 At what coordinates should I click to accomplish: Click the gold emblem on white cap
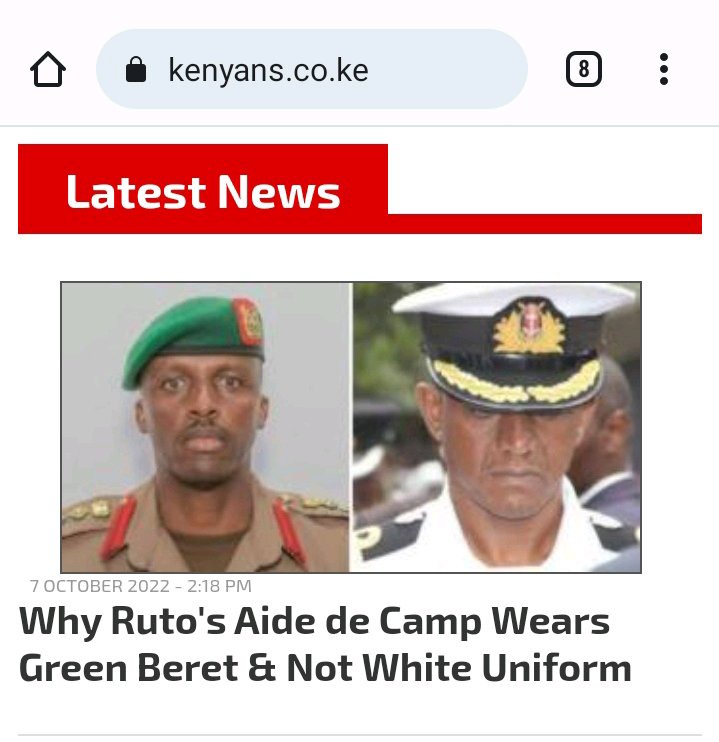tap(529, 327)
